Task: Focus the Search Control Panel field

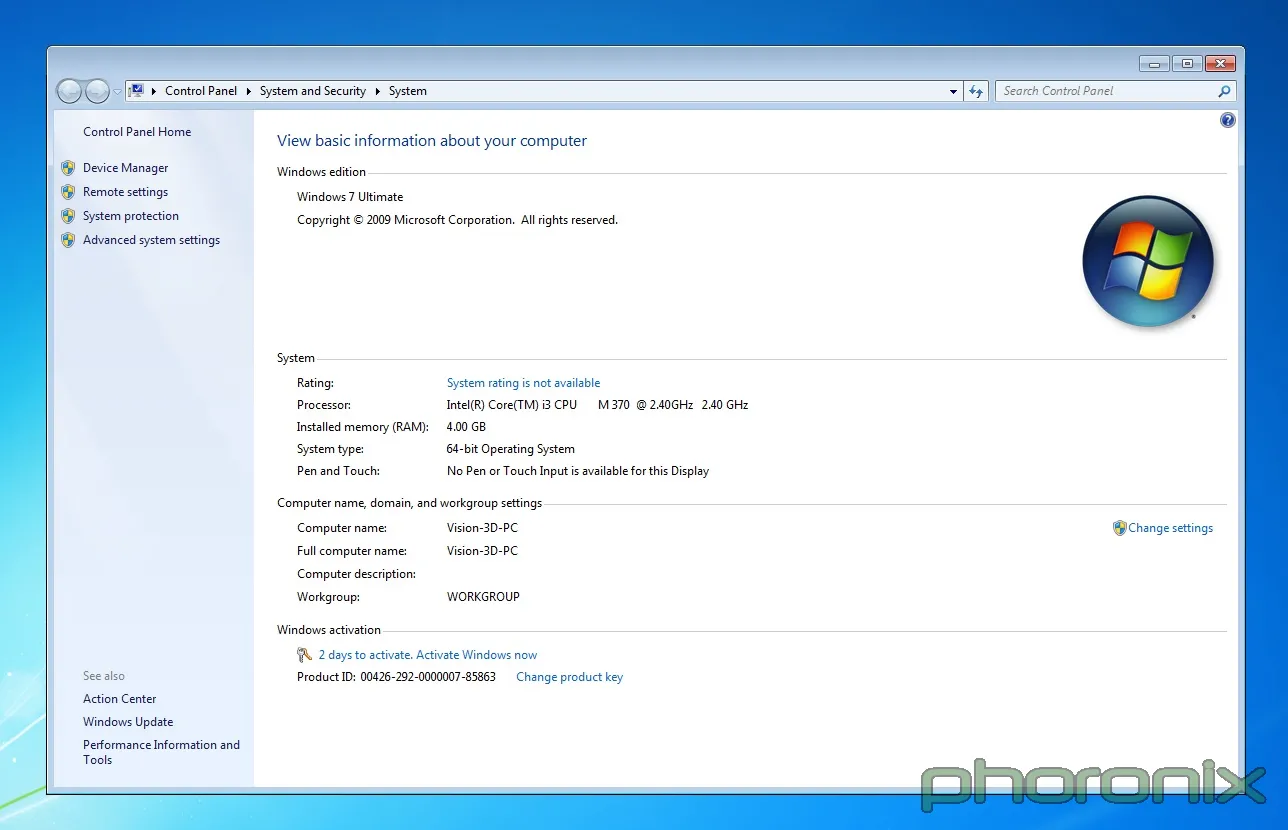Action: (1105, 91)
